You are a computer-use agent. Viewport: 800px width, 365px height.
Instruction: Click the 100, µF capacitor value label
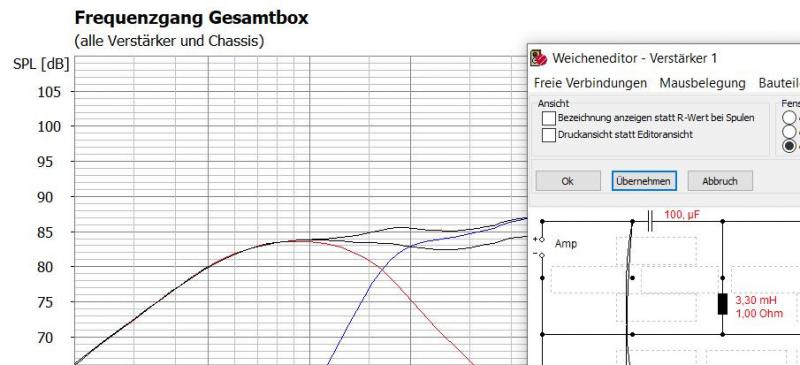(x=681, y=214)
